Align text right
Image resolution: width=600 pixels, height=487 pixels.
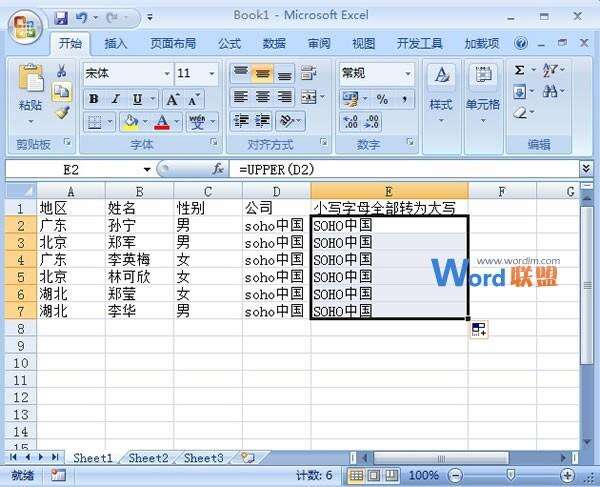pos(284,97)
